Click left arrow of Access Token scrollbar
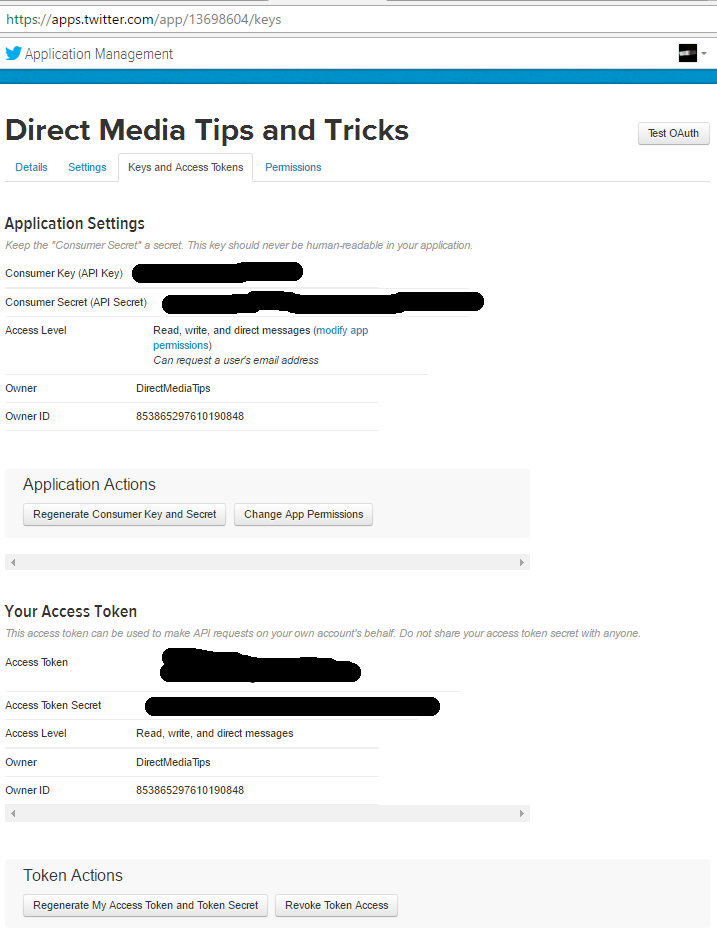 pos(13,813)
